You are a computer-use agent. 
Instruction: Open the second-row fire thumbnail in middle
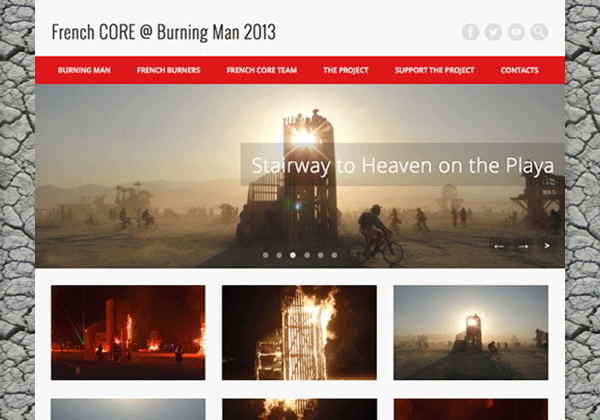pyautogui.click(x=299, y=409)
